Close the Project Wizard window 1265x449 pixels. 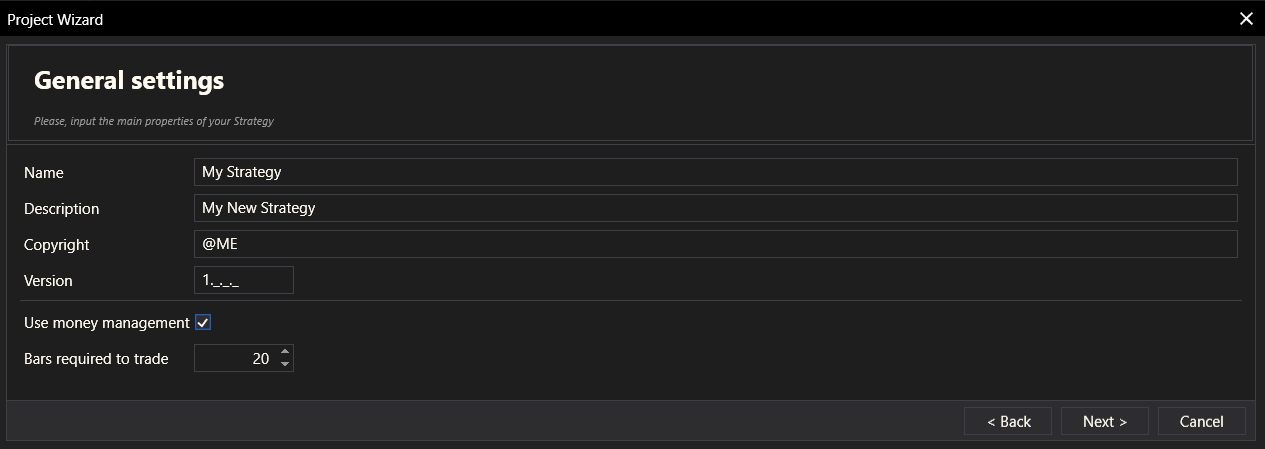(x=1246, y=19)
